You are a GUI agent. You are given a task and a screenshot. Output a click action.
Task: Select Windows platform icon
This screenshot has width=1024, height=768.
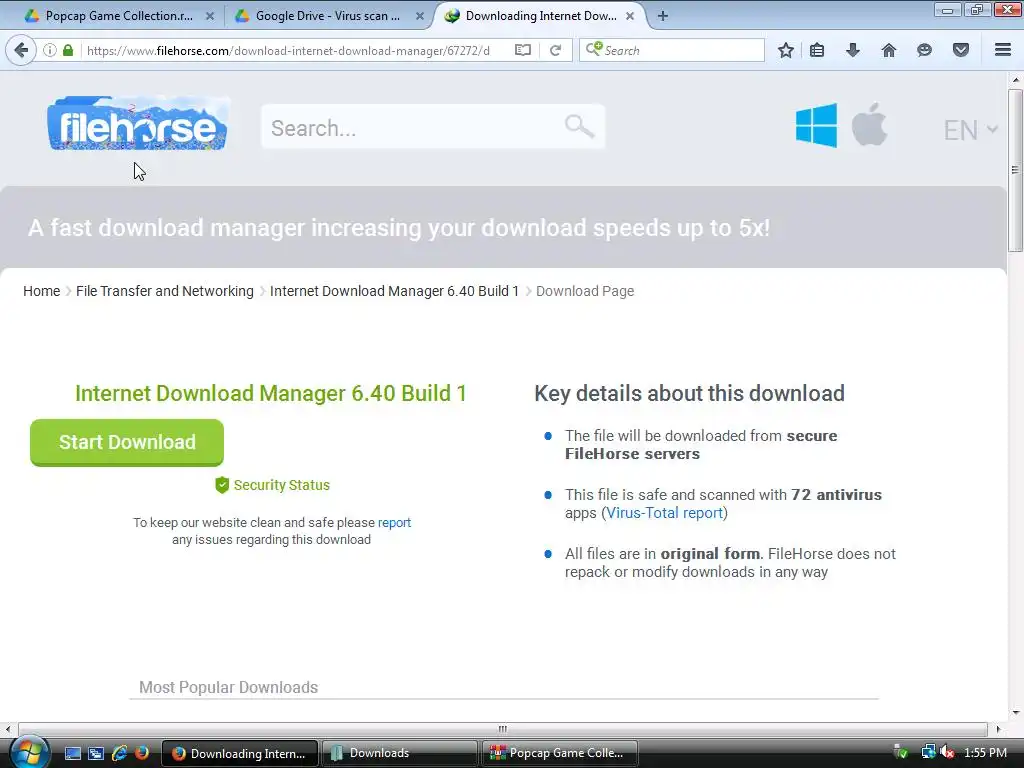(x=816, y=125)
